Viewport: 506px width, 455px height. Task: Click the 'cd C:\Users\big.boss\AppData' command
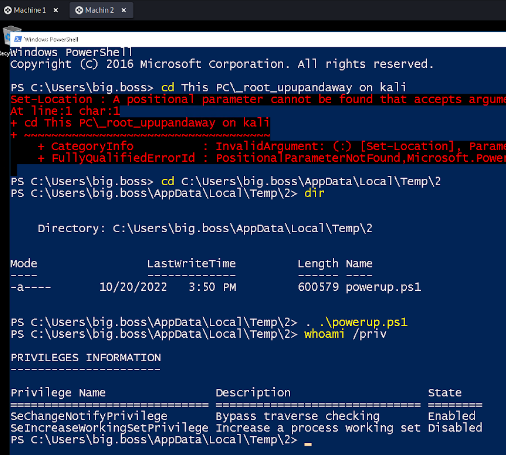point(301,181)
